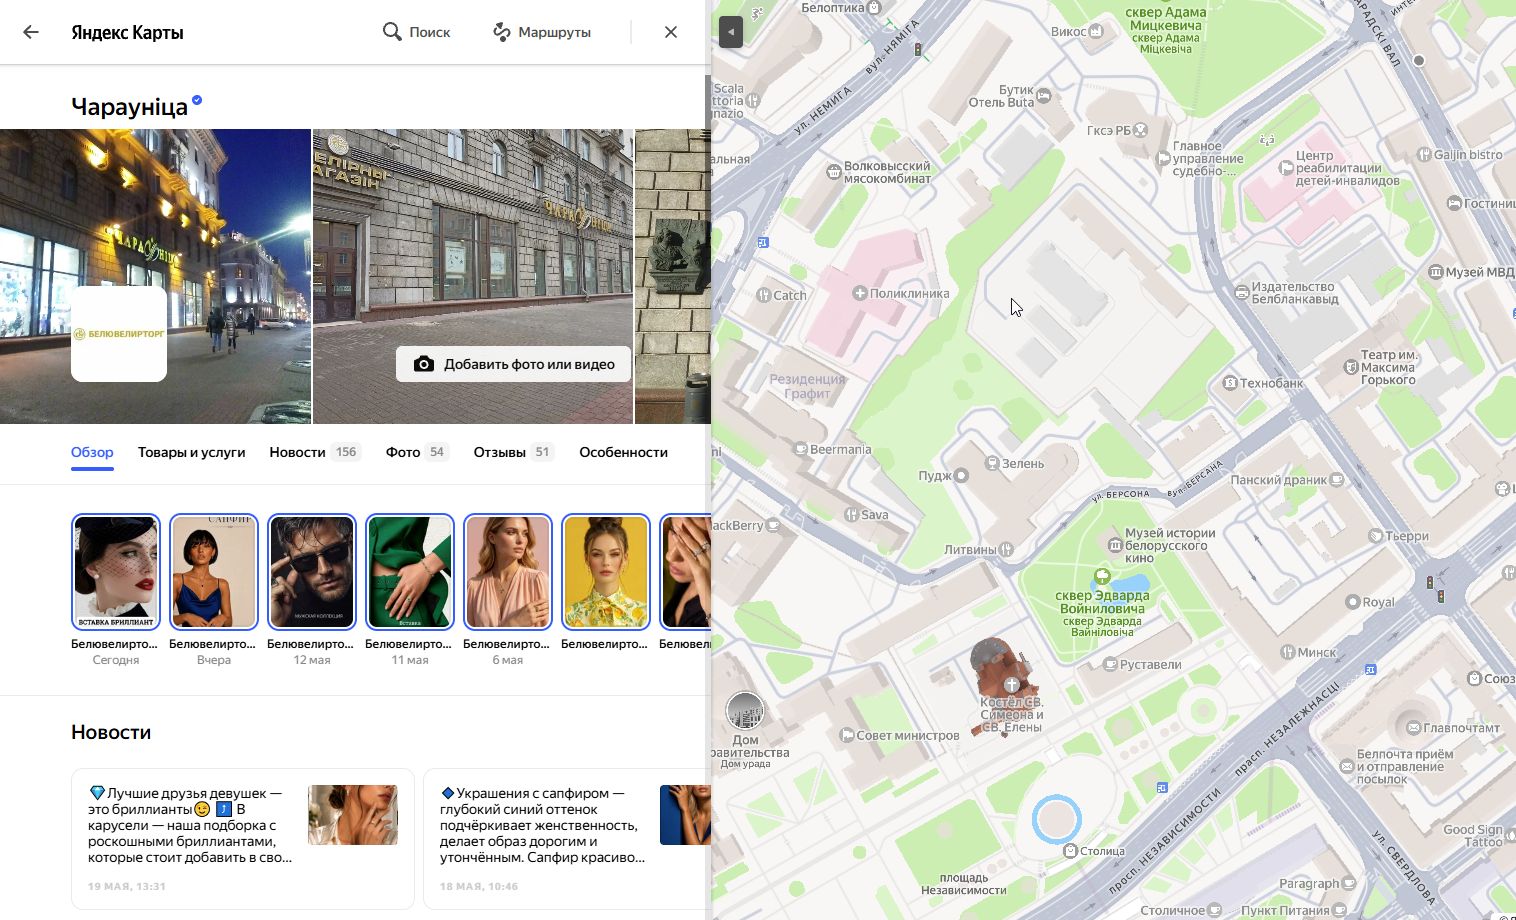Image resolution: width=1516 pixels, height=920 pixels.
Task: Click the Белювелирторг logo thumbnail
Action: (x=119, y=334)
